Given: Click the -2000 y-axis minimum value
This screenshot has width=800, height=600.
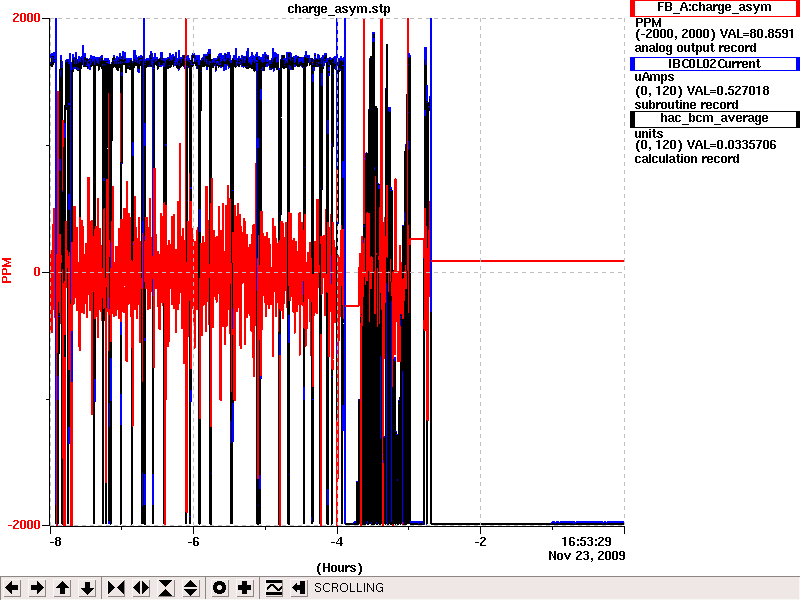Looking at the screenshot, I should [x=23, y=525].
